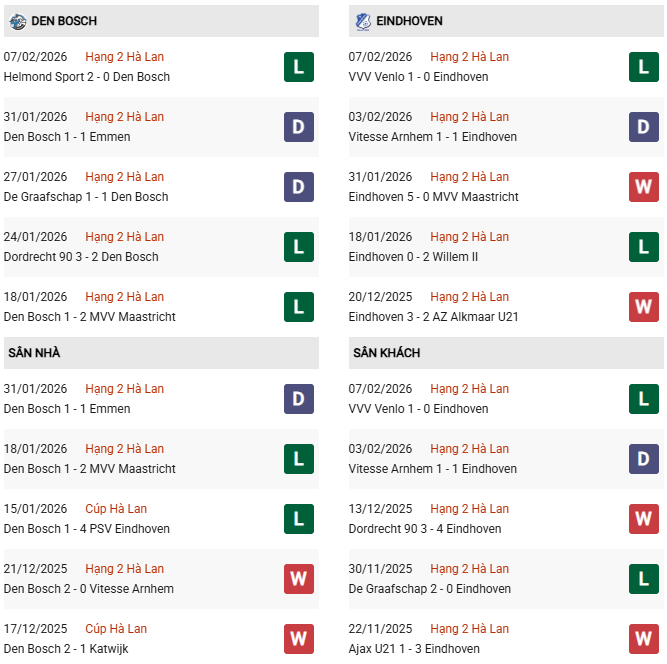Image resolution: width=667 pixels, height=664 pixels.
Task: Open the Cúp Hà Lan link dated 15/01/2026
Action: point(116,509)
